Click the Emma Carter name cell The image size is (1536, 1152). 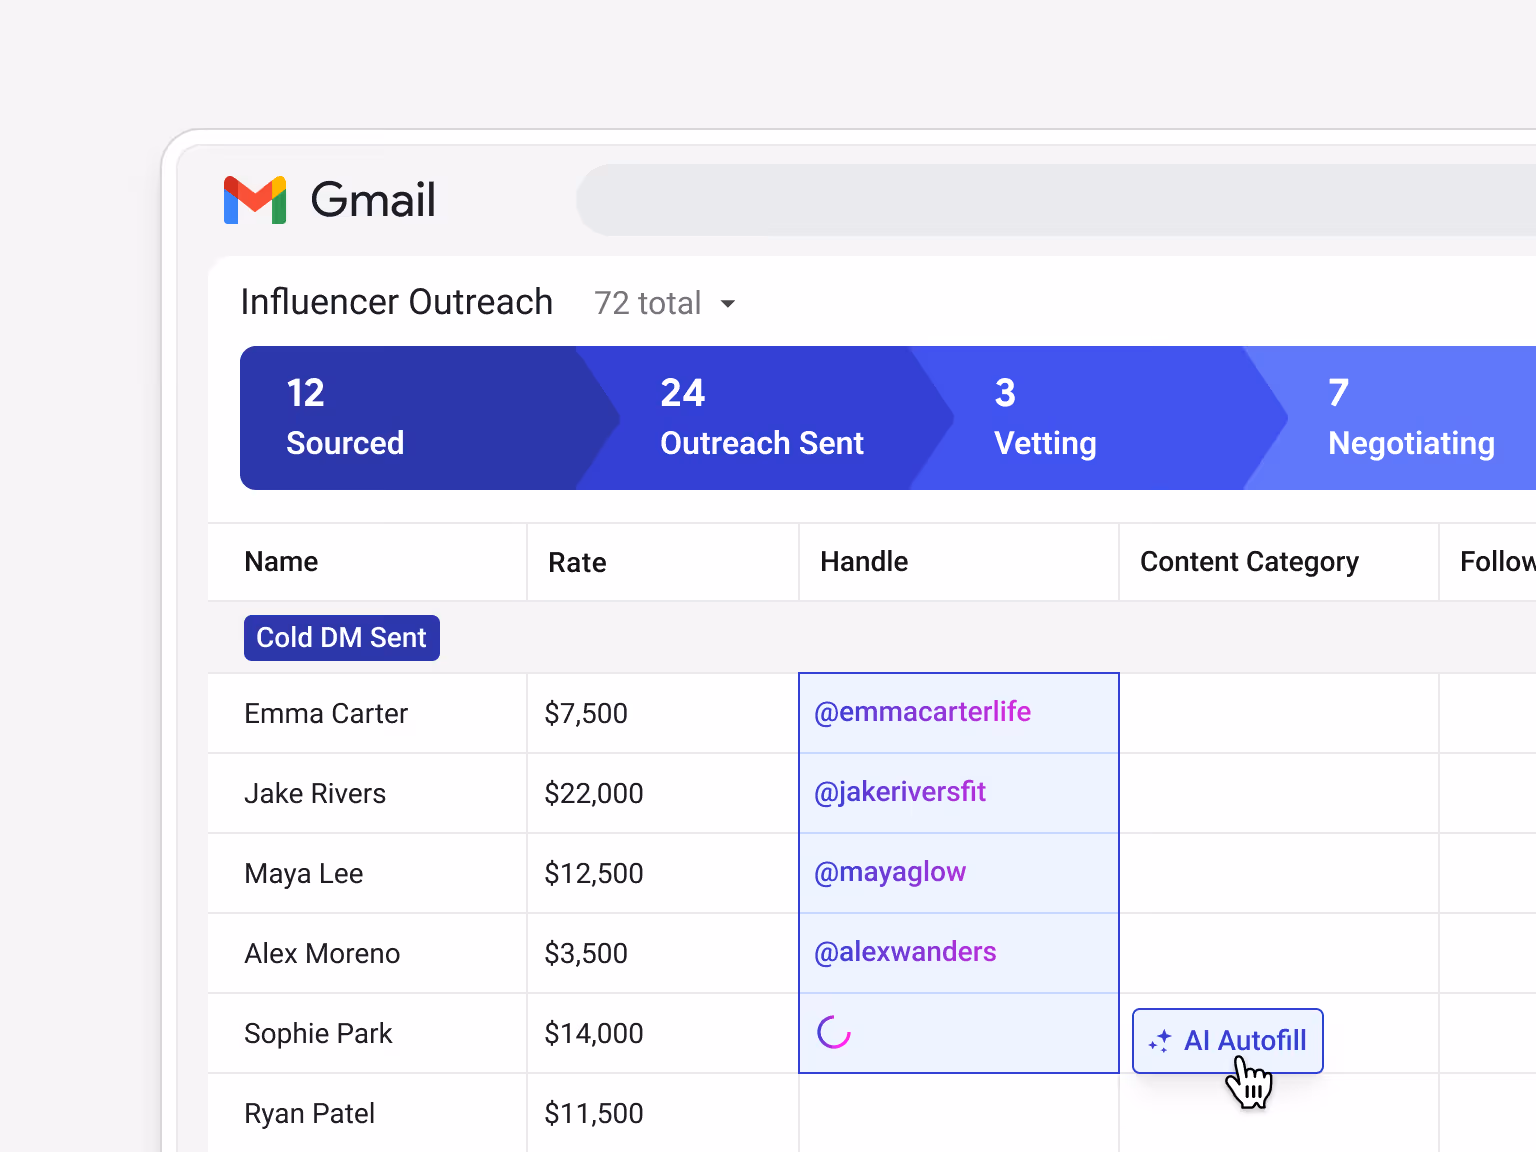(x=367, y=713)
